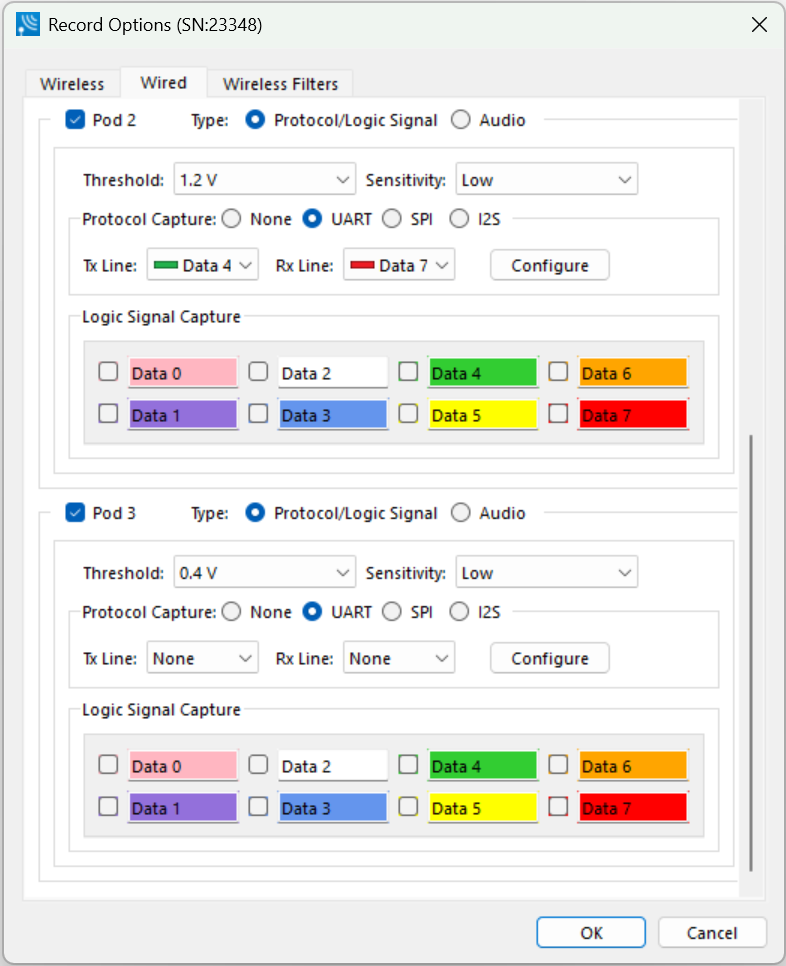This screenshot has height=966, width=786.
Task: Enable Pod 3 Data 3 logic capture checkbox
Action: [258, 806]
